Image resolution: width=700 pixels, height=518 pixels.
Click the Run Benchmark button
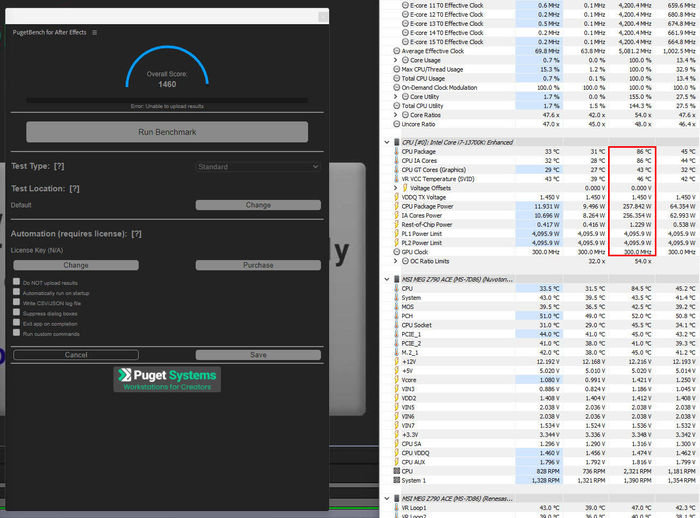coord(167,132)
